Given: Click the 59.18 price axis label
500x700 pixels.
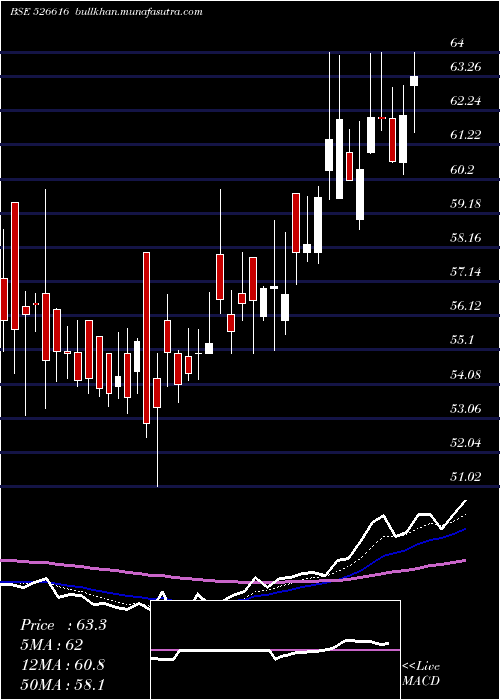Looking at the screenshot, I should point(466,204).
